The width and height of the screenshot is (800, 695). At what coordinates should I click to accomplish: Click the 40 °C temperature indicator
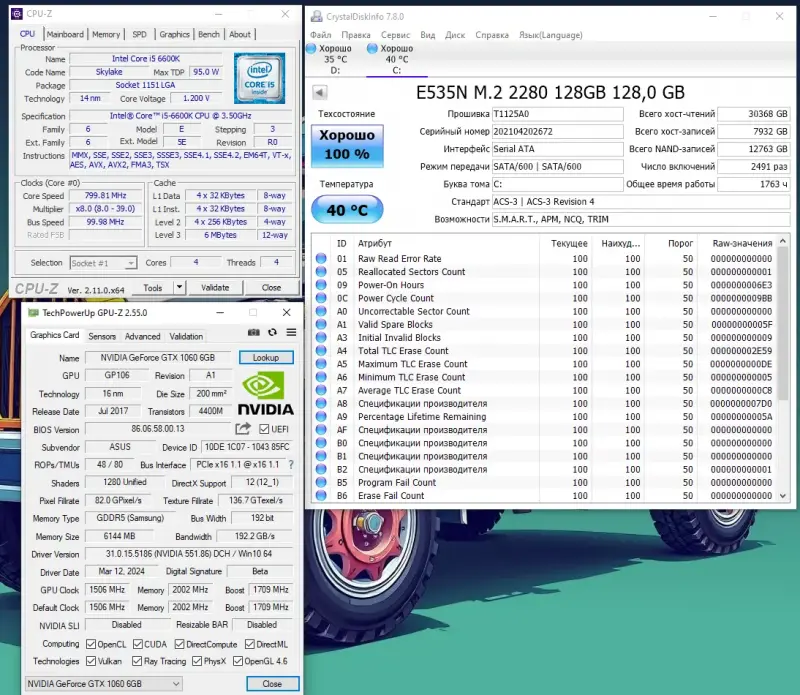[347, 209]
